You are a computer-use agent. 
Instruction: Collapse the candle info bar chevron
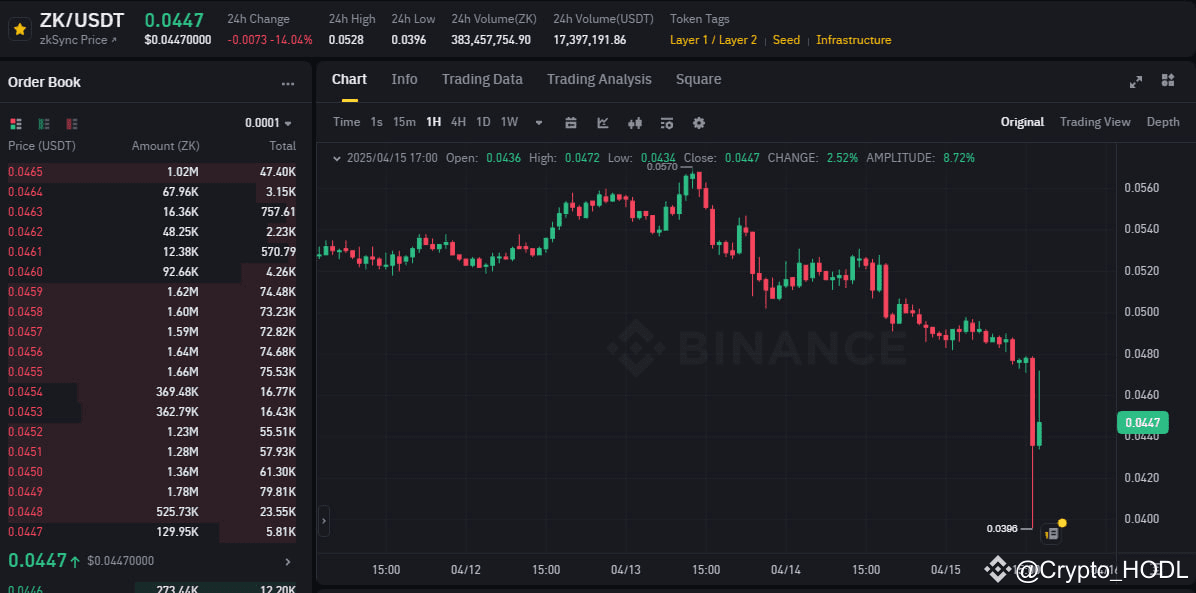[x=336, y=157]
